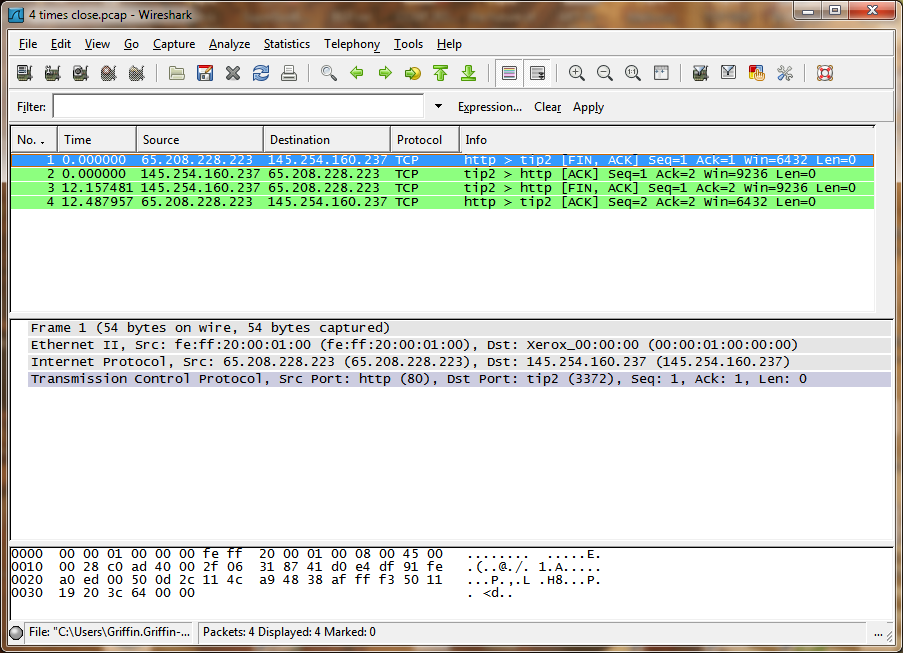The image size is (903, 653).
Task: Sort by Destination column header
Action: click(327, 140)
